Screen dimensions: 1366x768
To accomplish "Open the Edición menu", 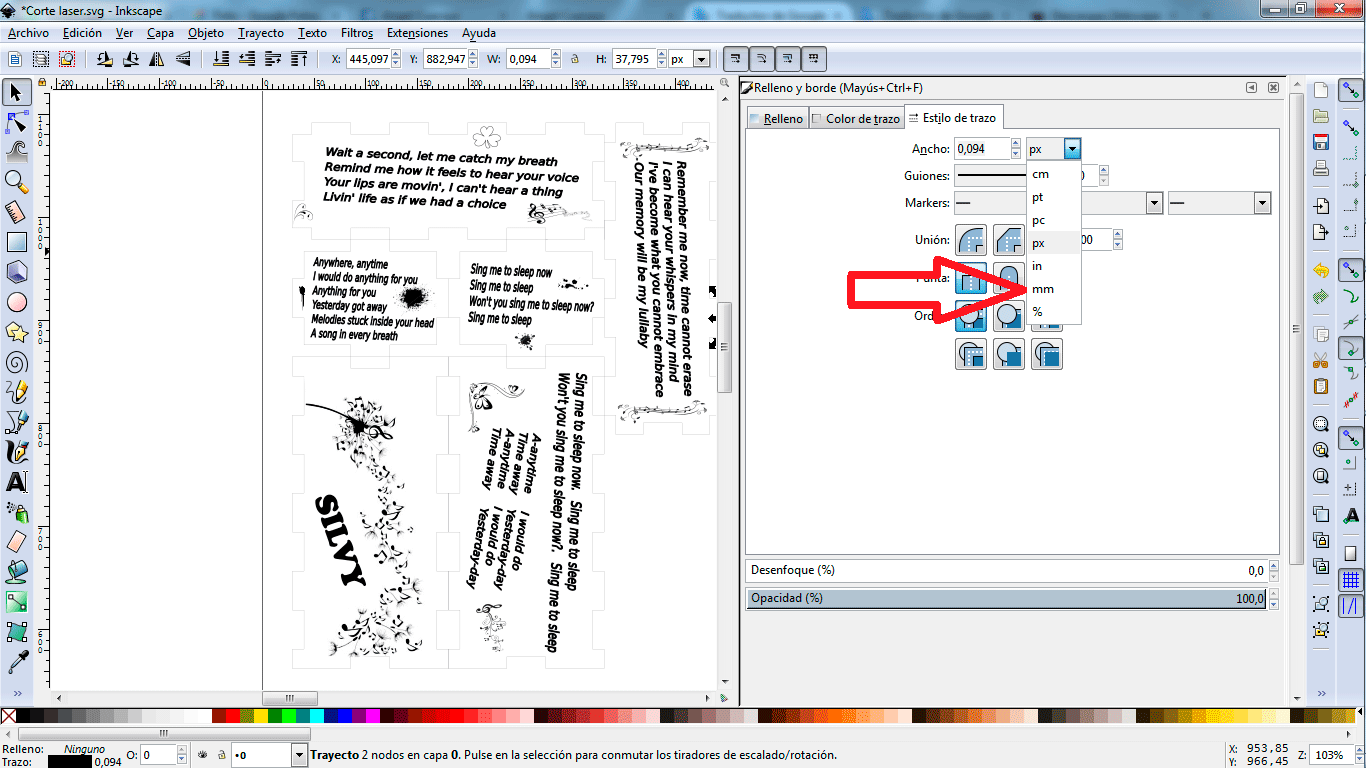I will [x=82, y=32].
